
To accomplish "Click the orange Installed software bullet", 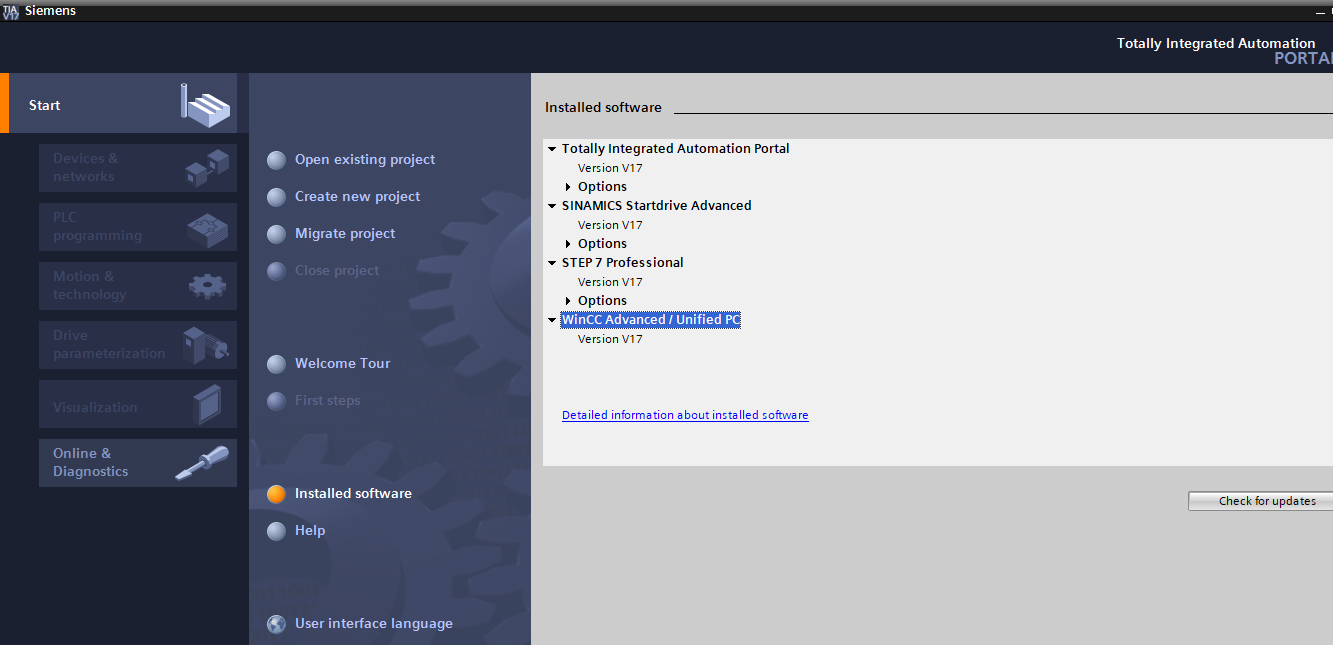I will pyautogui.click(x=277, y=494).
